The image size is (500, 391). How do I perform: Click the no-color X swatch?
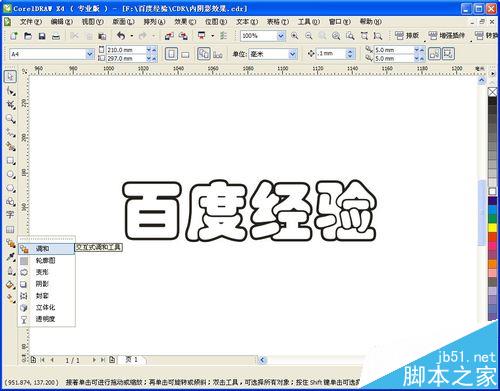click(492, 92)
